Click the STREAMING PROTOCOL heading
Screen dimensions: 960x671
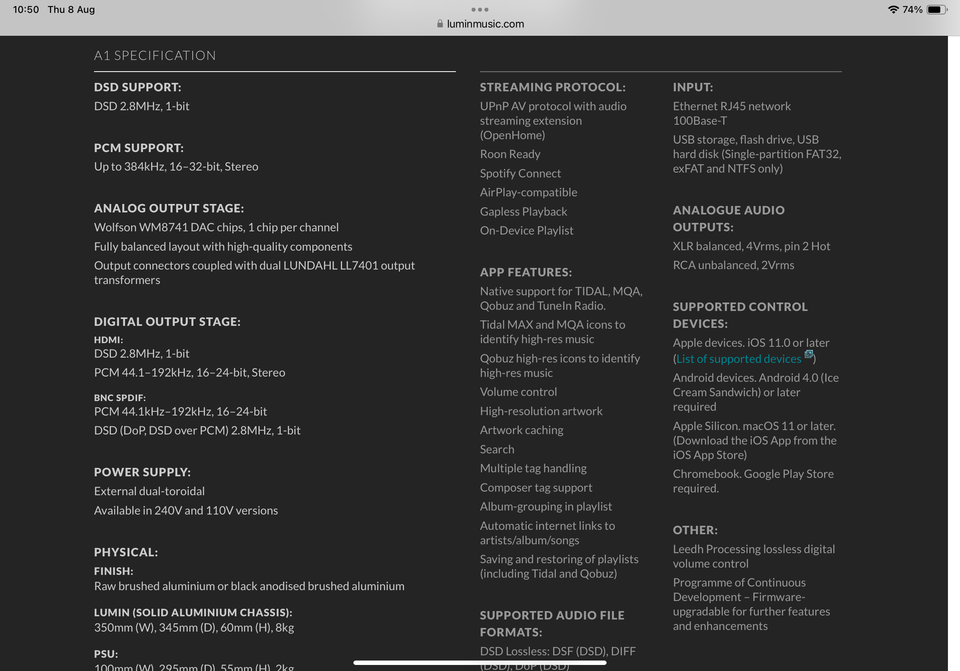(x=553, y=87)
